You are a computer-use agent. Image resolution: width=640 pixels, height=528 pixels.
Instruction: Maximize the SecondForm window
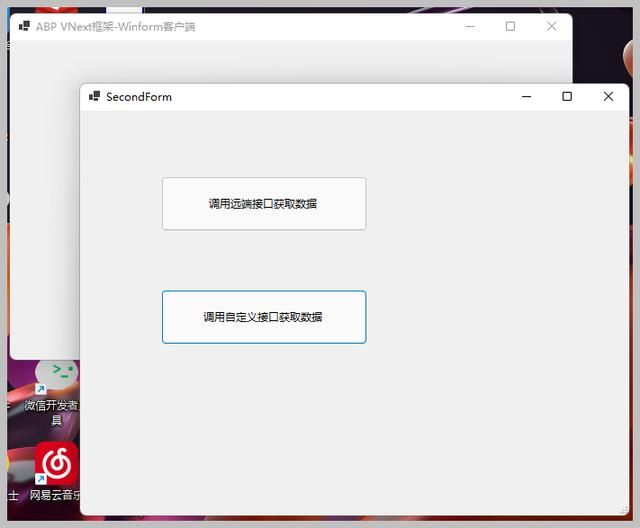point(567,97)
